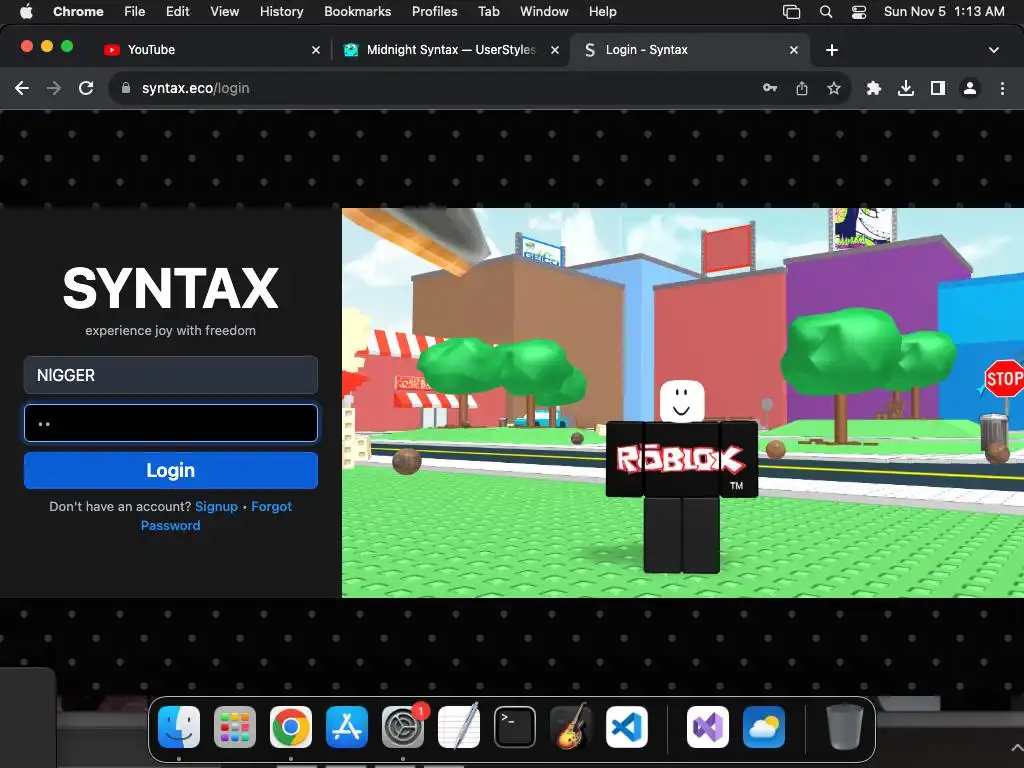
Task: Switch to the YouTube tab
Action: coord(210,50)
